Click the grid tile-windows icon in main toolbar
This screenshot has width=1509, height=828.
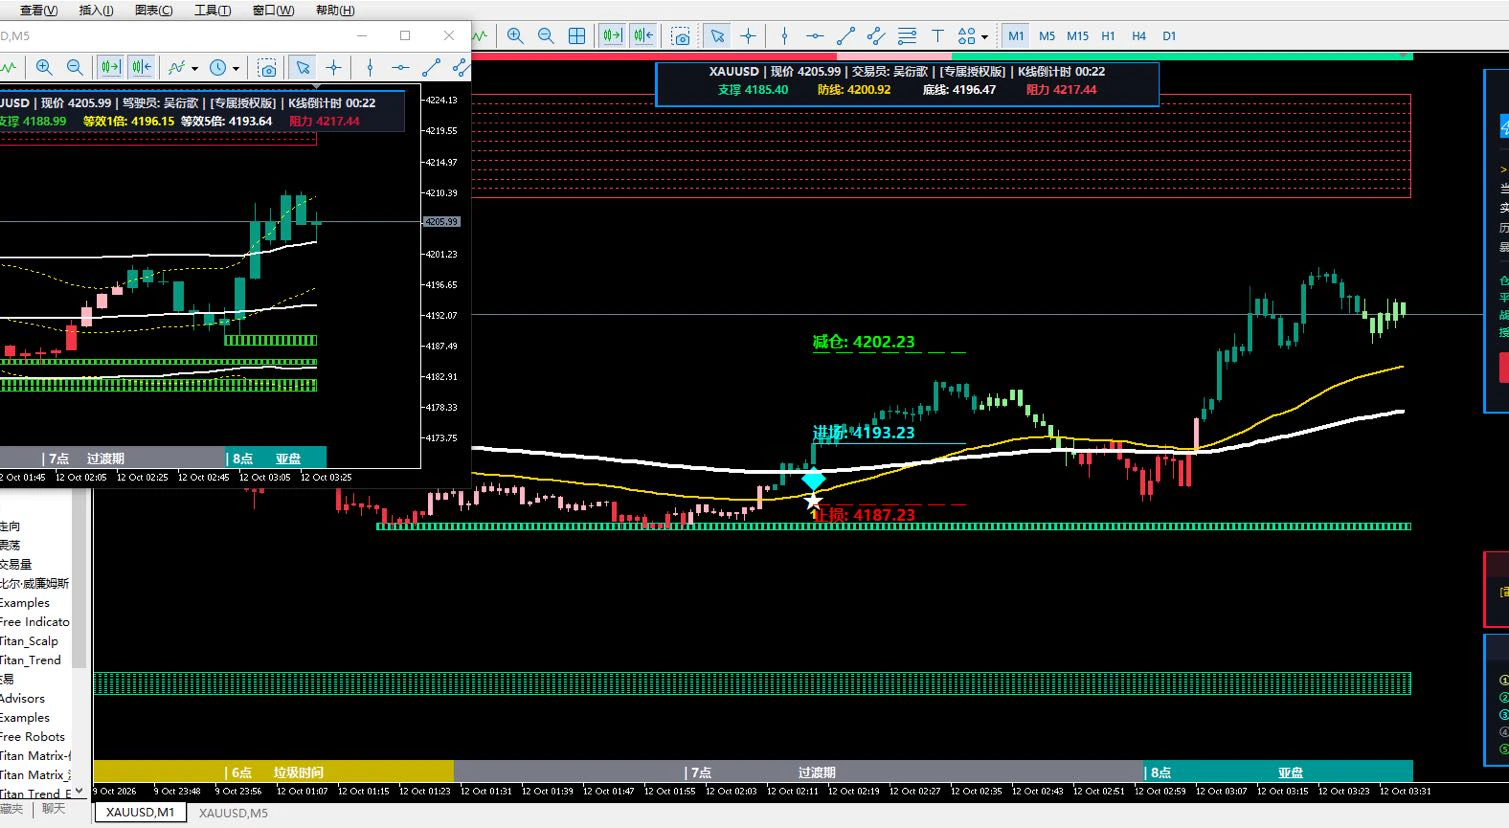[577, 36]
